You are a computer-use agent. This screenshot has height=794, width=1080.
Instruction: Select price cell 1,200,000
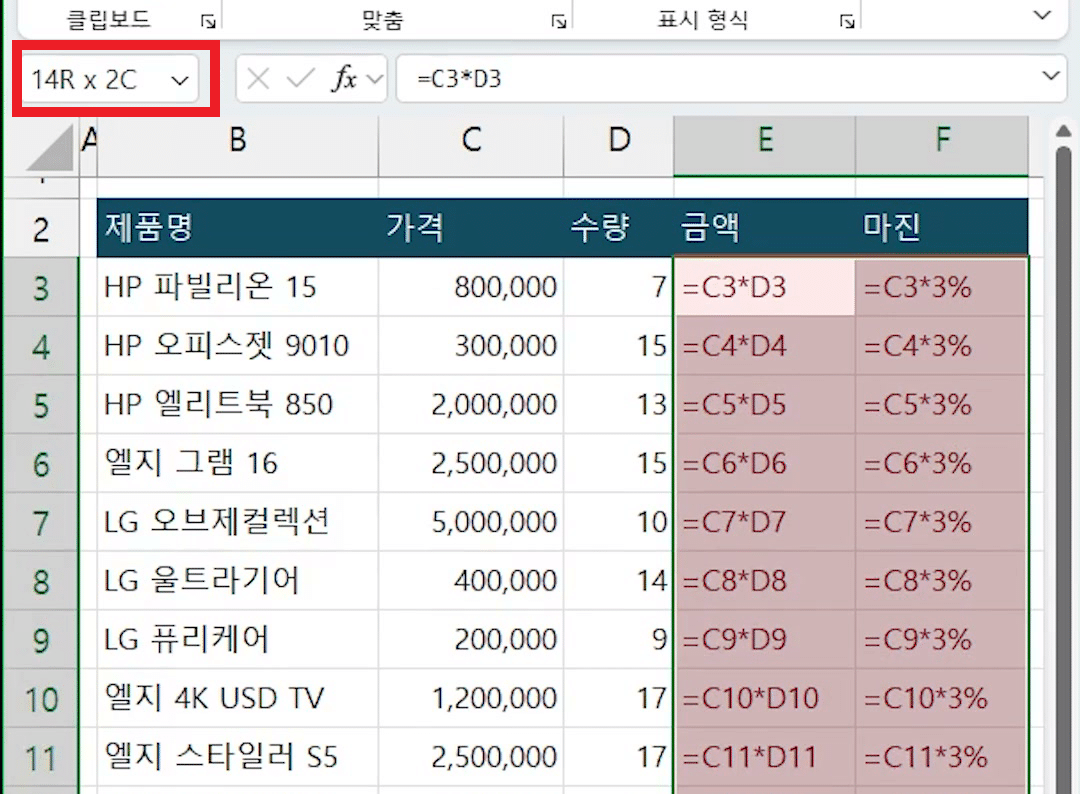pos(471,698)
